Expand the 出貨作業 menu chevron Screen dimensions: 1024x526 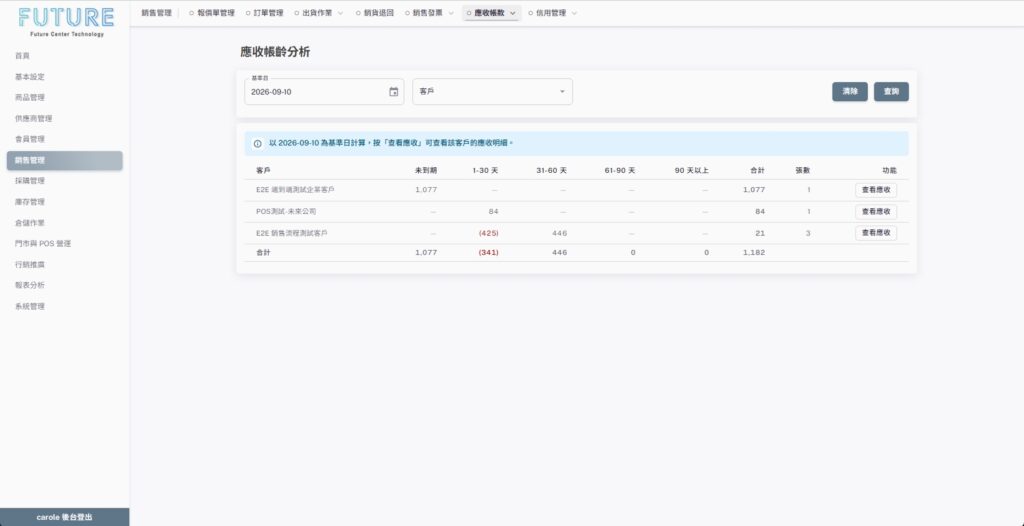point(340,13)
